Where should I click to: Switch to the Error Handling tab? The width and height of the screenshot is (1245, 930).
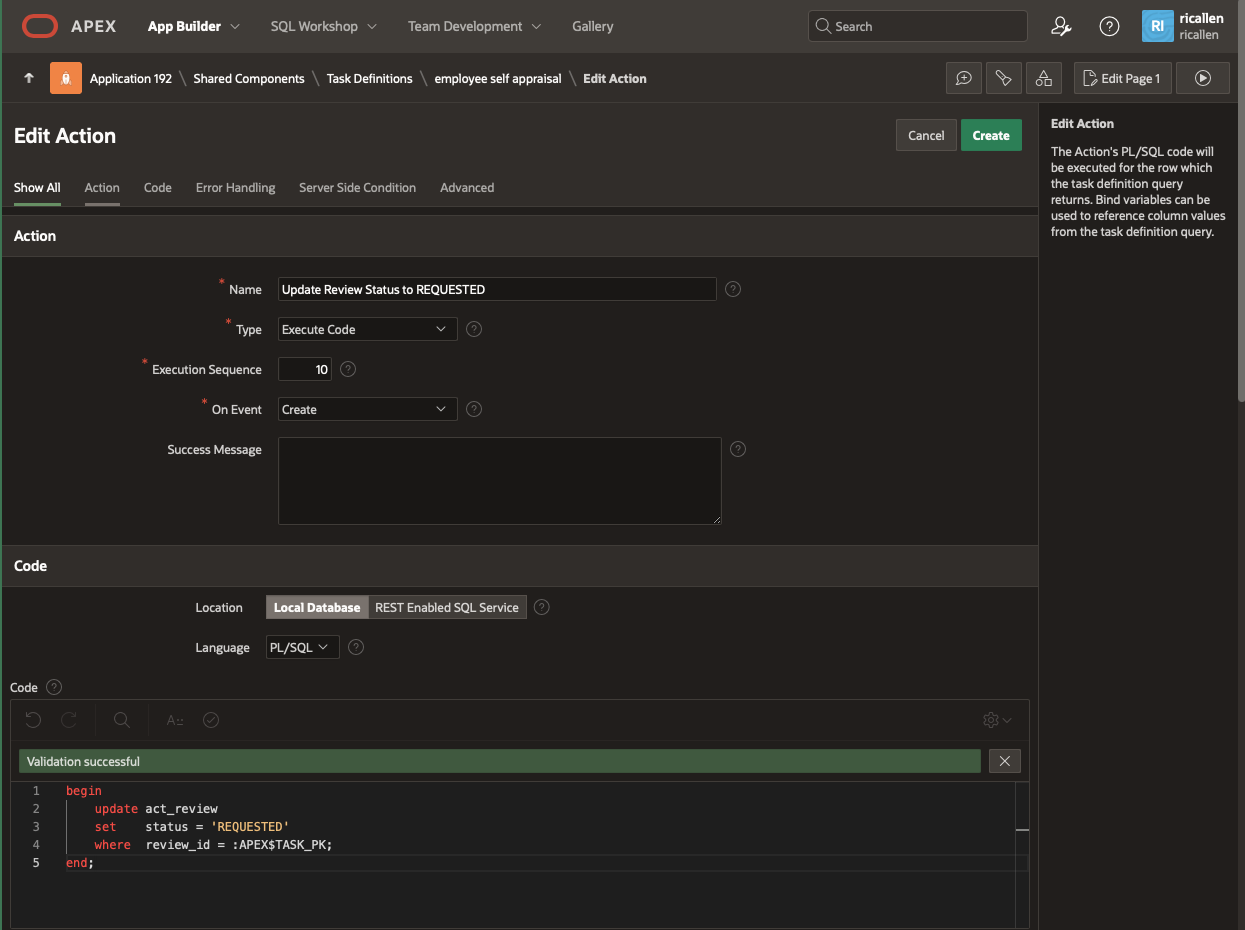click(x=235, y=187)
